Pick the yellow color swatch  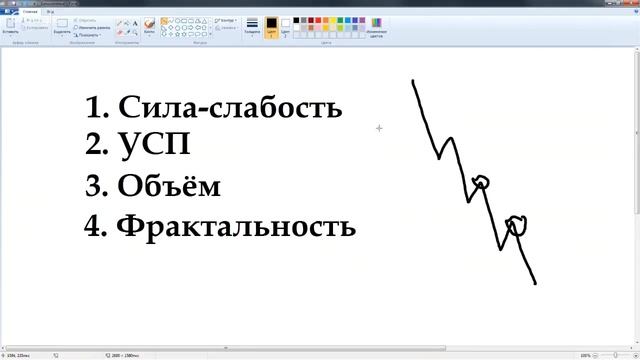[333, 20]
